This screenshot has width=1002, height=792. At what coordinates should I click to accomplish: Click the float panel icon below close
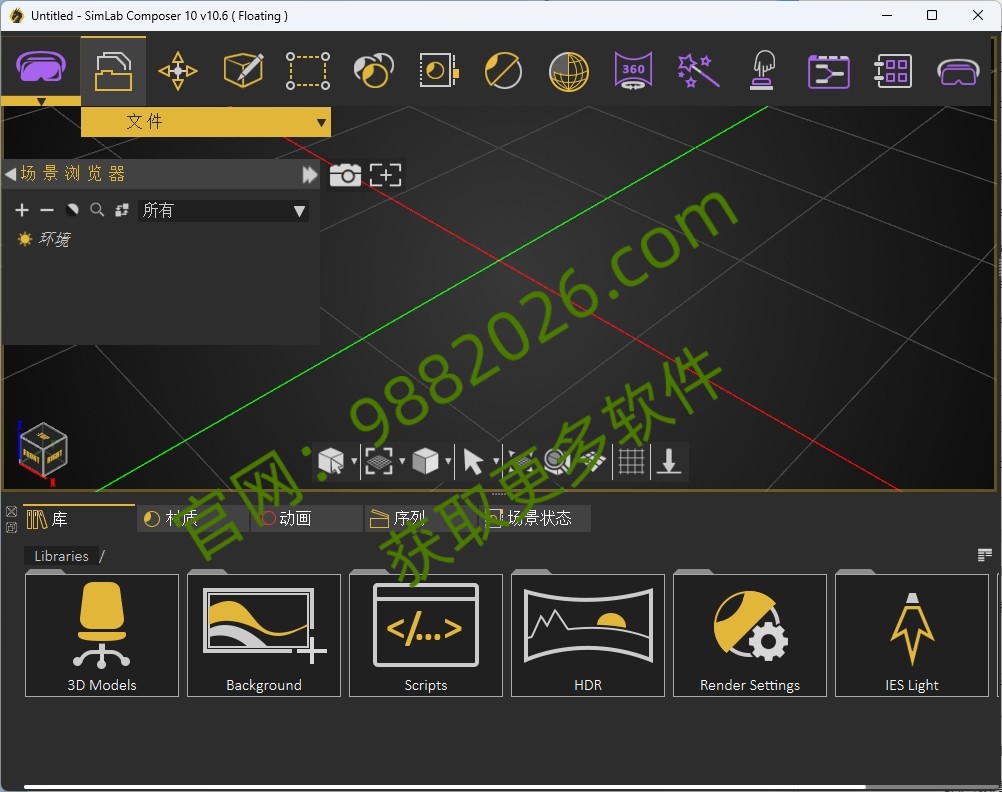(x=11, y=527)
